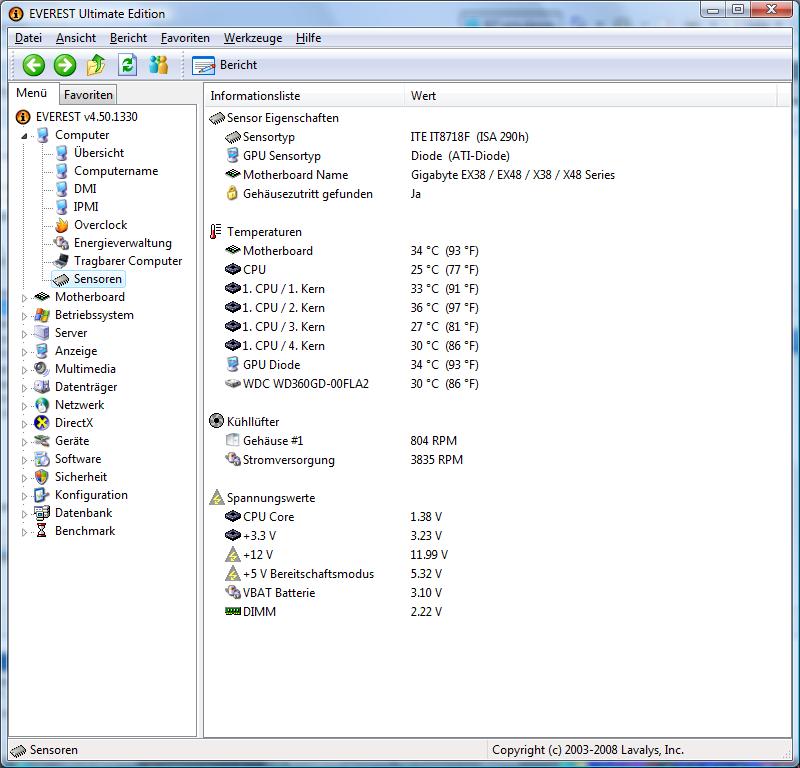800x768 pixels.
Task: Go forward with the green right arrow
Action: click(65, 65)
